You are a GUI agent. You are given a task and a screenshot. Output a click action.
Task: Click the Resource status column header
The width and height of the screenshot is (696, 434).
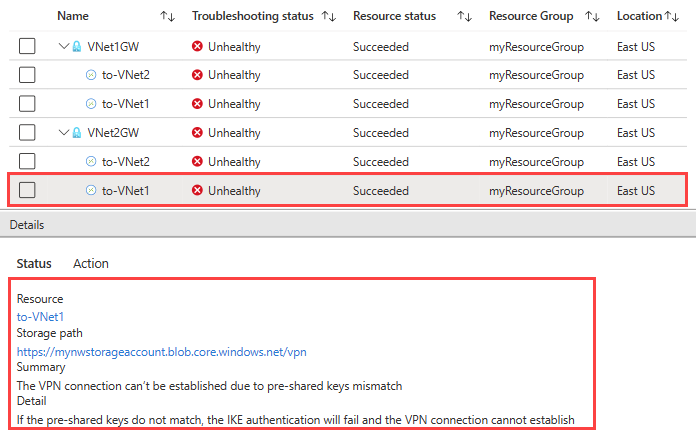(395, 16)
